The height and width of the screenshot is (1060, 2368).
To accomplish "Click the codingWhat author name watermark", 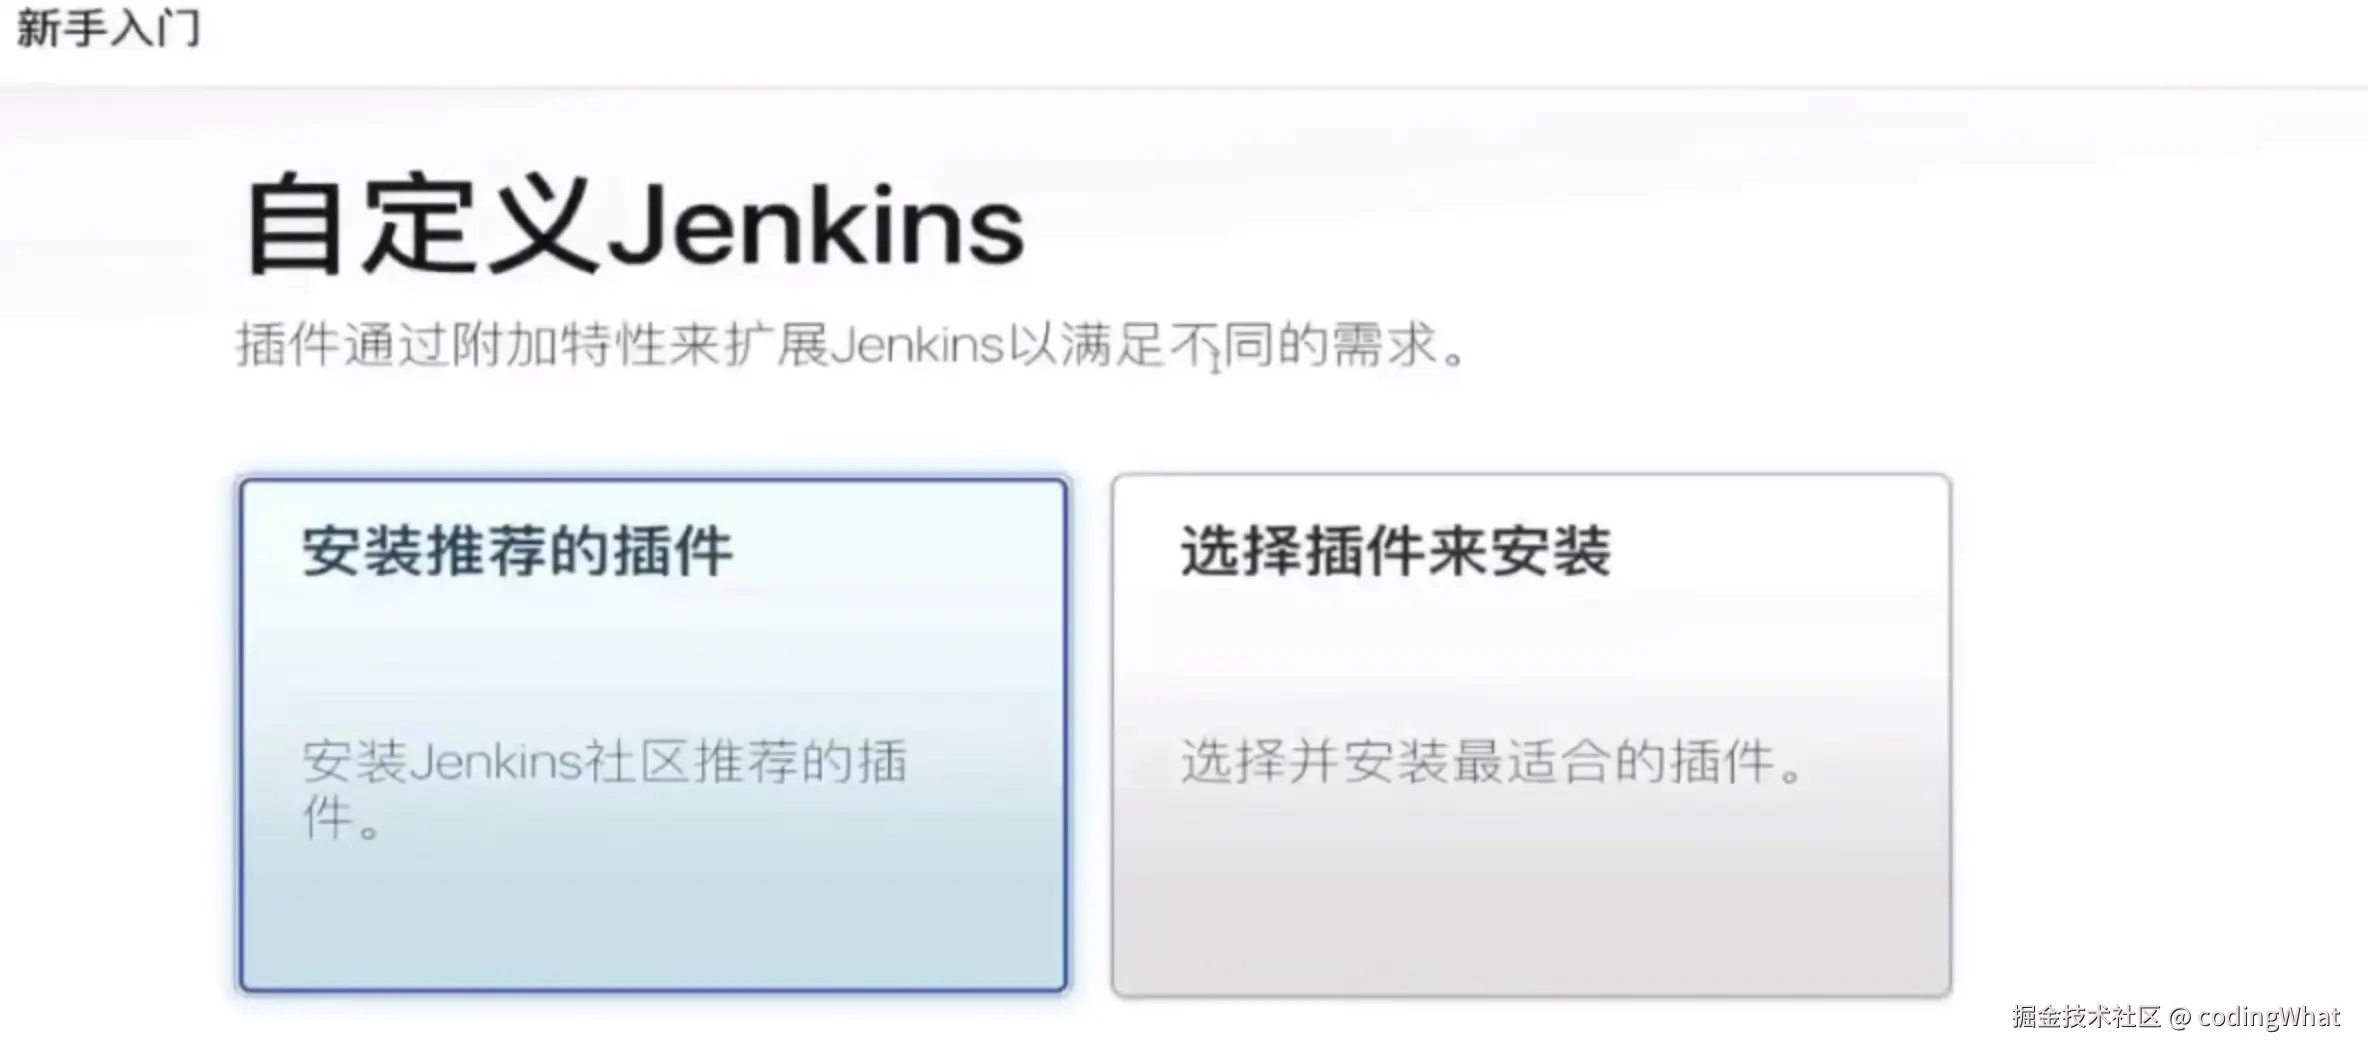I will (2269, 1017).
